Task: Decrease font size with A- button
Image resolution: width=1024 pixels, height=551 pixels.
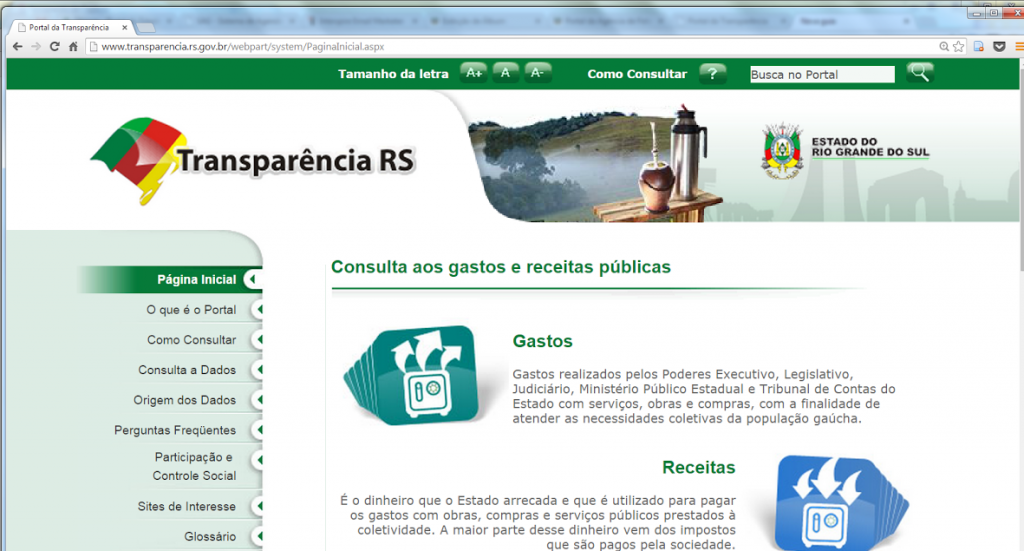Action: 537,73
